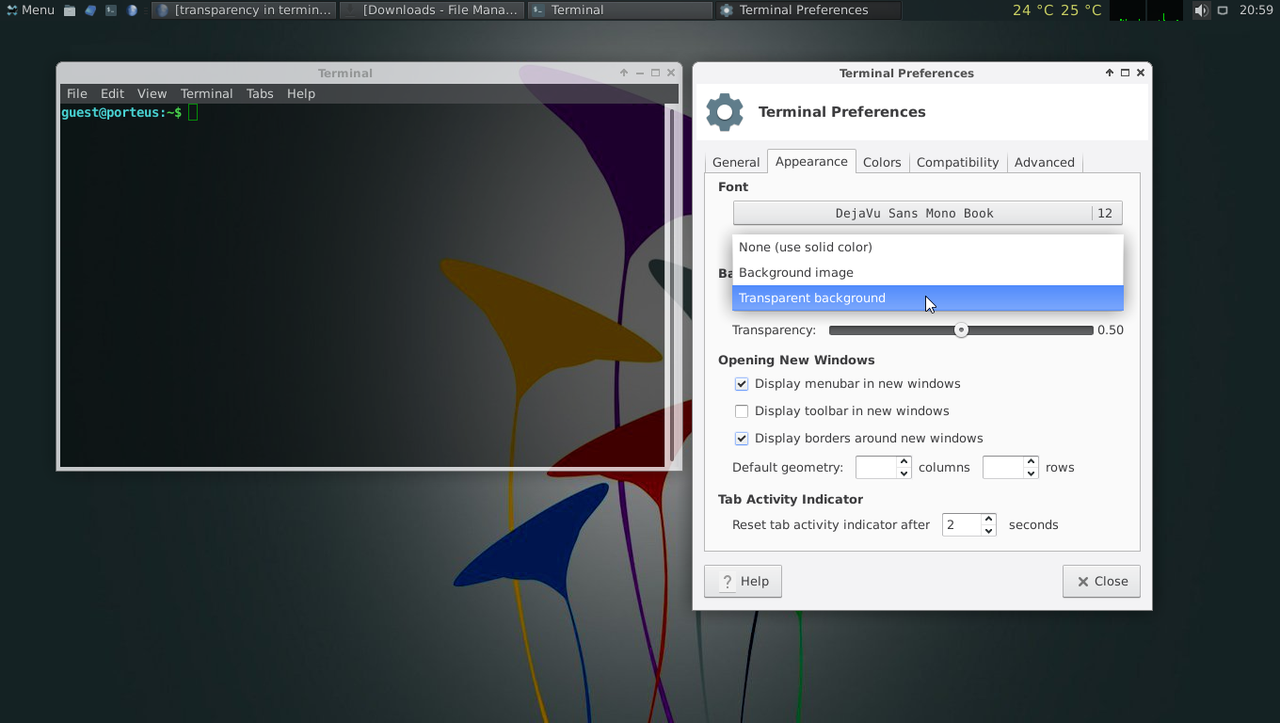Maximize the Terminal Preferences dialog
Viewport: 1280px width, 723px height.
click(x=1125, y=73)
